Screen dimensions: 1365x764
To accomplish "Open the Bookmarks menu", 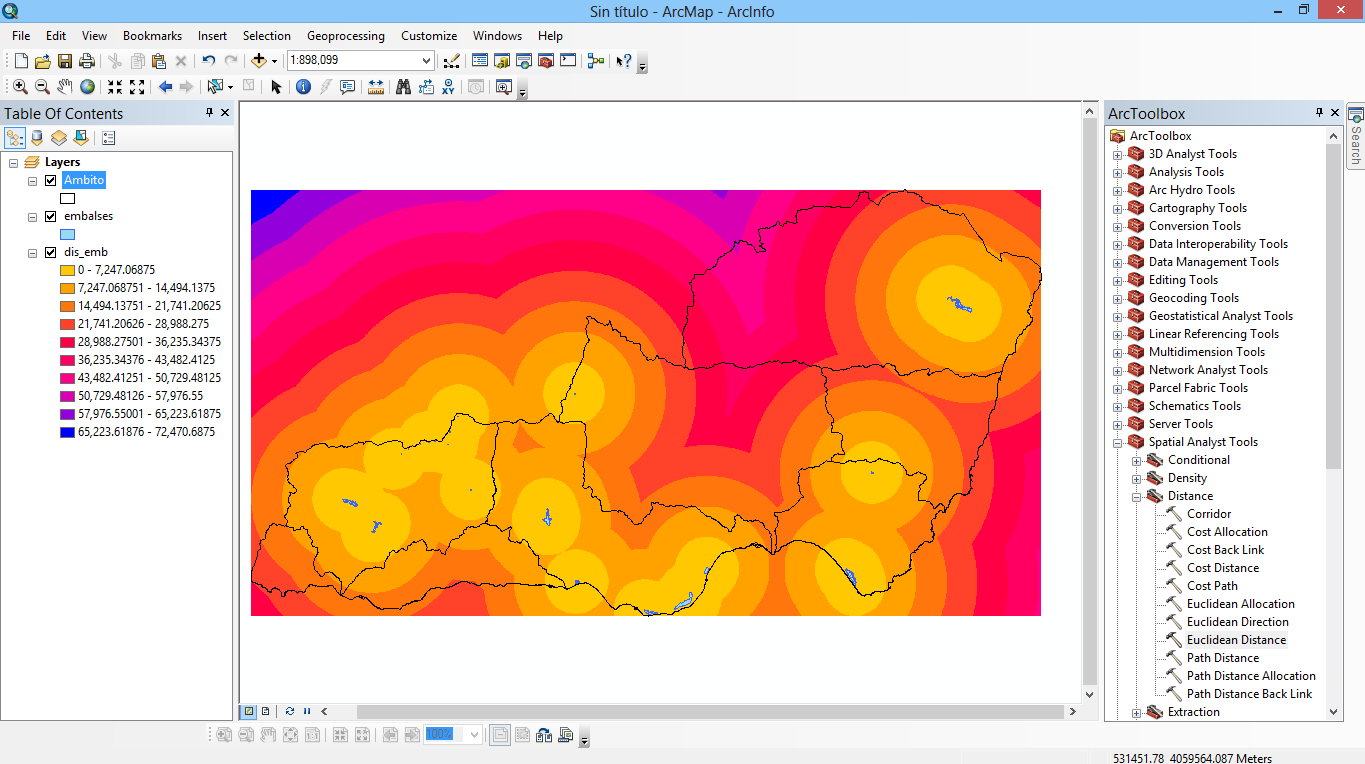I will [152, 36].
